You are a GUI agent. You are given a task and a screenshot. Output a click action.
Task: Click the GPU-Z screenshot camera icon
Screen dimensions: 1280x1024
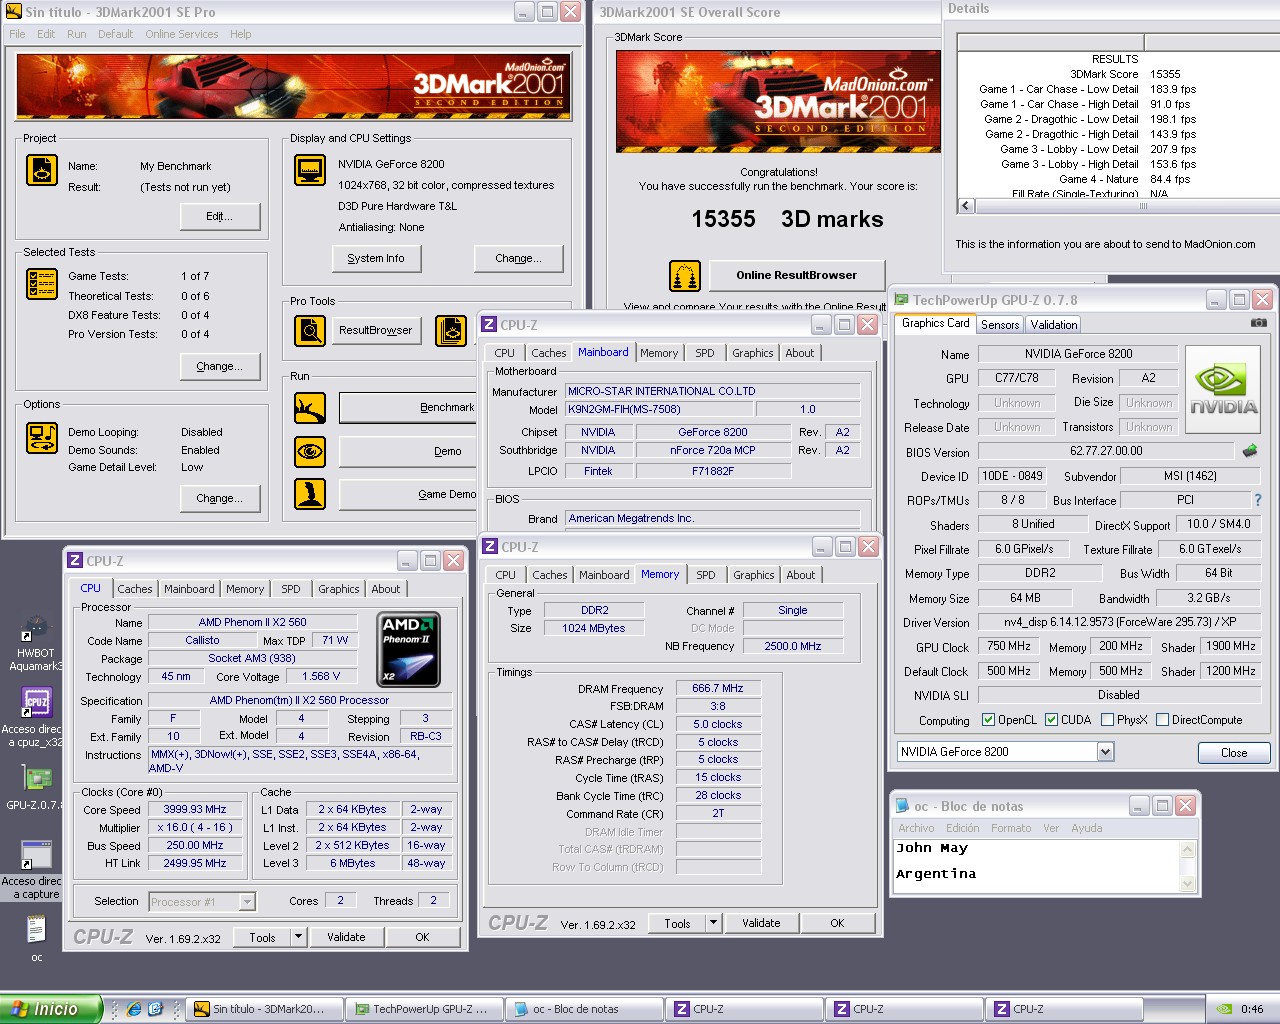[x=1258, y=323]
